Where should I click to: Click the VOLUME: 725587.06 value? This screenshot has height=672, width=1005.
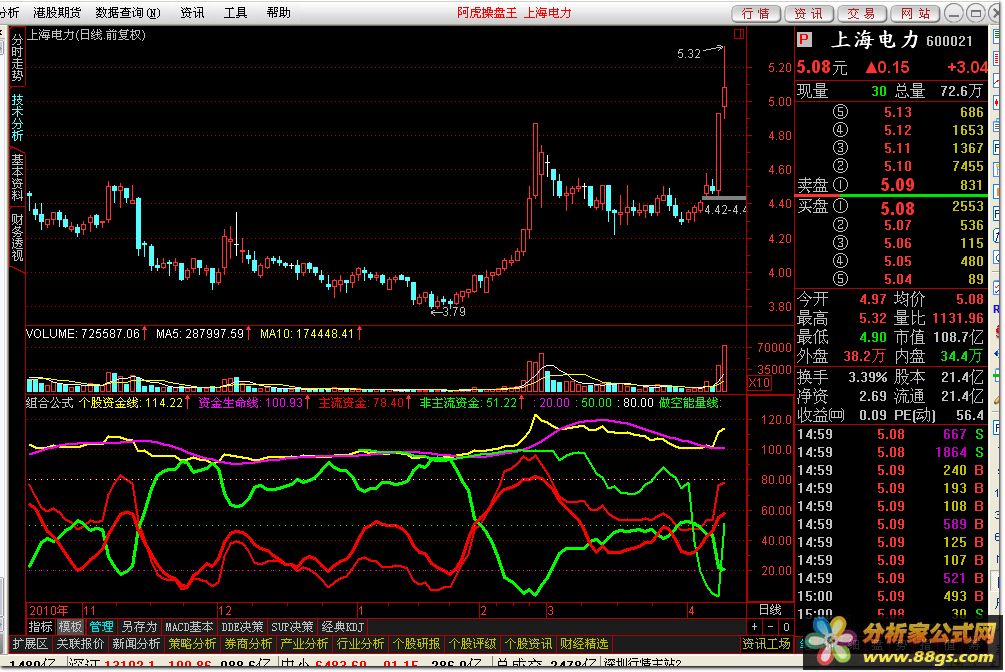point(83,333)
